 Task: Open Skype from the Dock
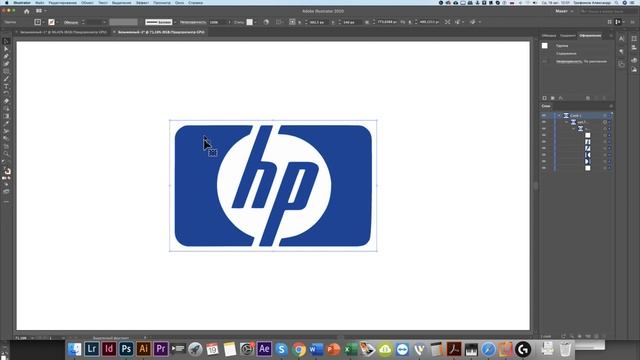pyautogui.click(x=281, y=349)
